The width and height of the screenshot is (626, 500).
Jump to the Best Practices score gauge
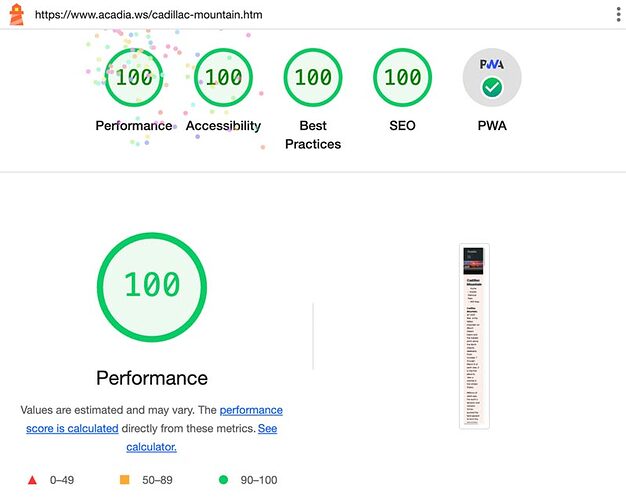[x=313, y=77]
